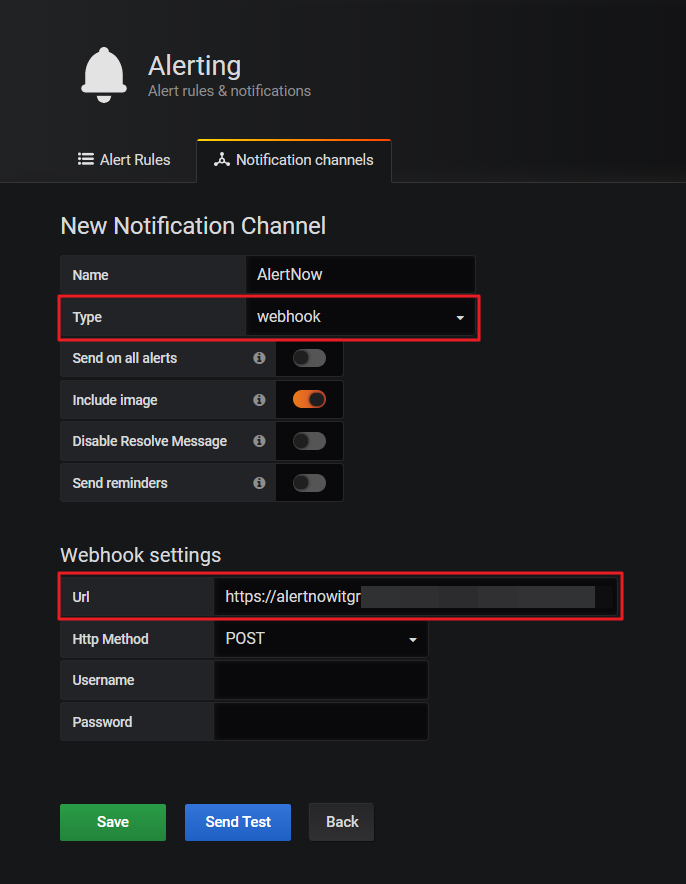This screenshot has height=884, width=686.
Task: Click the Alerting bell icon
Action: point(104,76)
